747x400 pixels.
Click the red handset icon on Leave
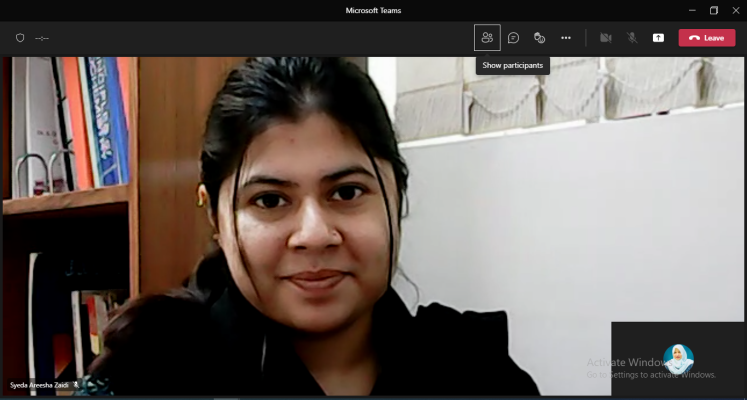pyautogui.click(x=694, y=38)
